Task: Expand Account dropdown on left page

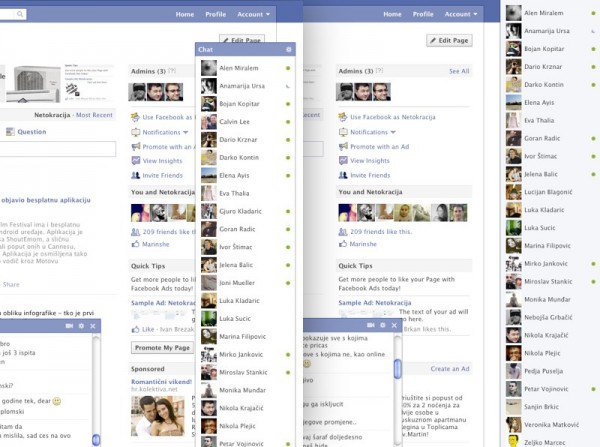Action: (253, 14)
